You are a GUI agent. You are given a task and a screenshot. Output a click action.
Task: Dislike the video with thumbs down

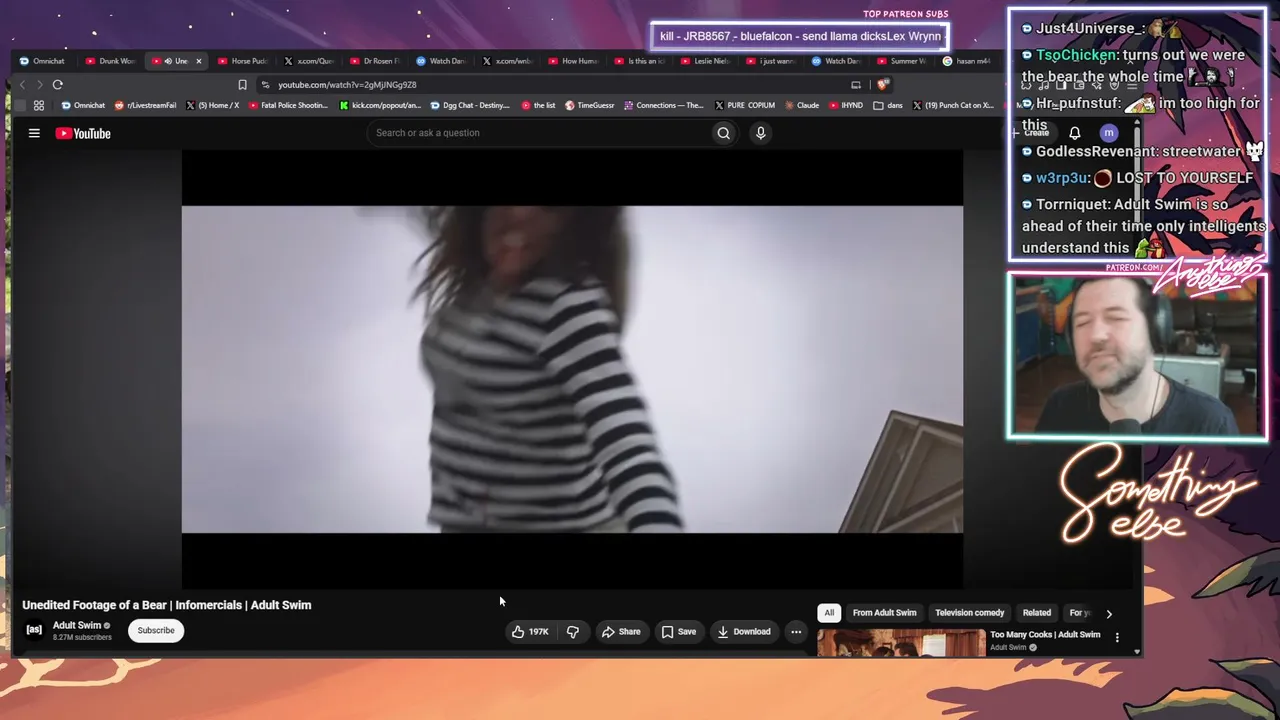point(573,631)
